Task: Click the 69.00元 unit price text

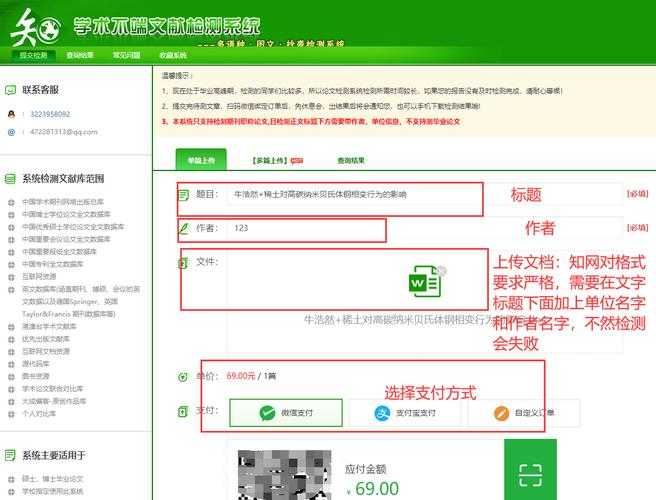Action: 241,376
